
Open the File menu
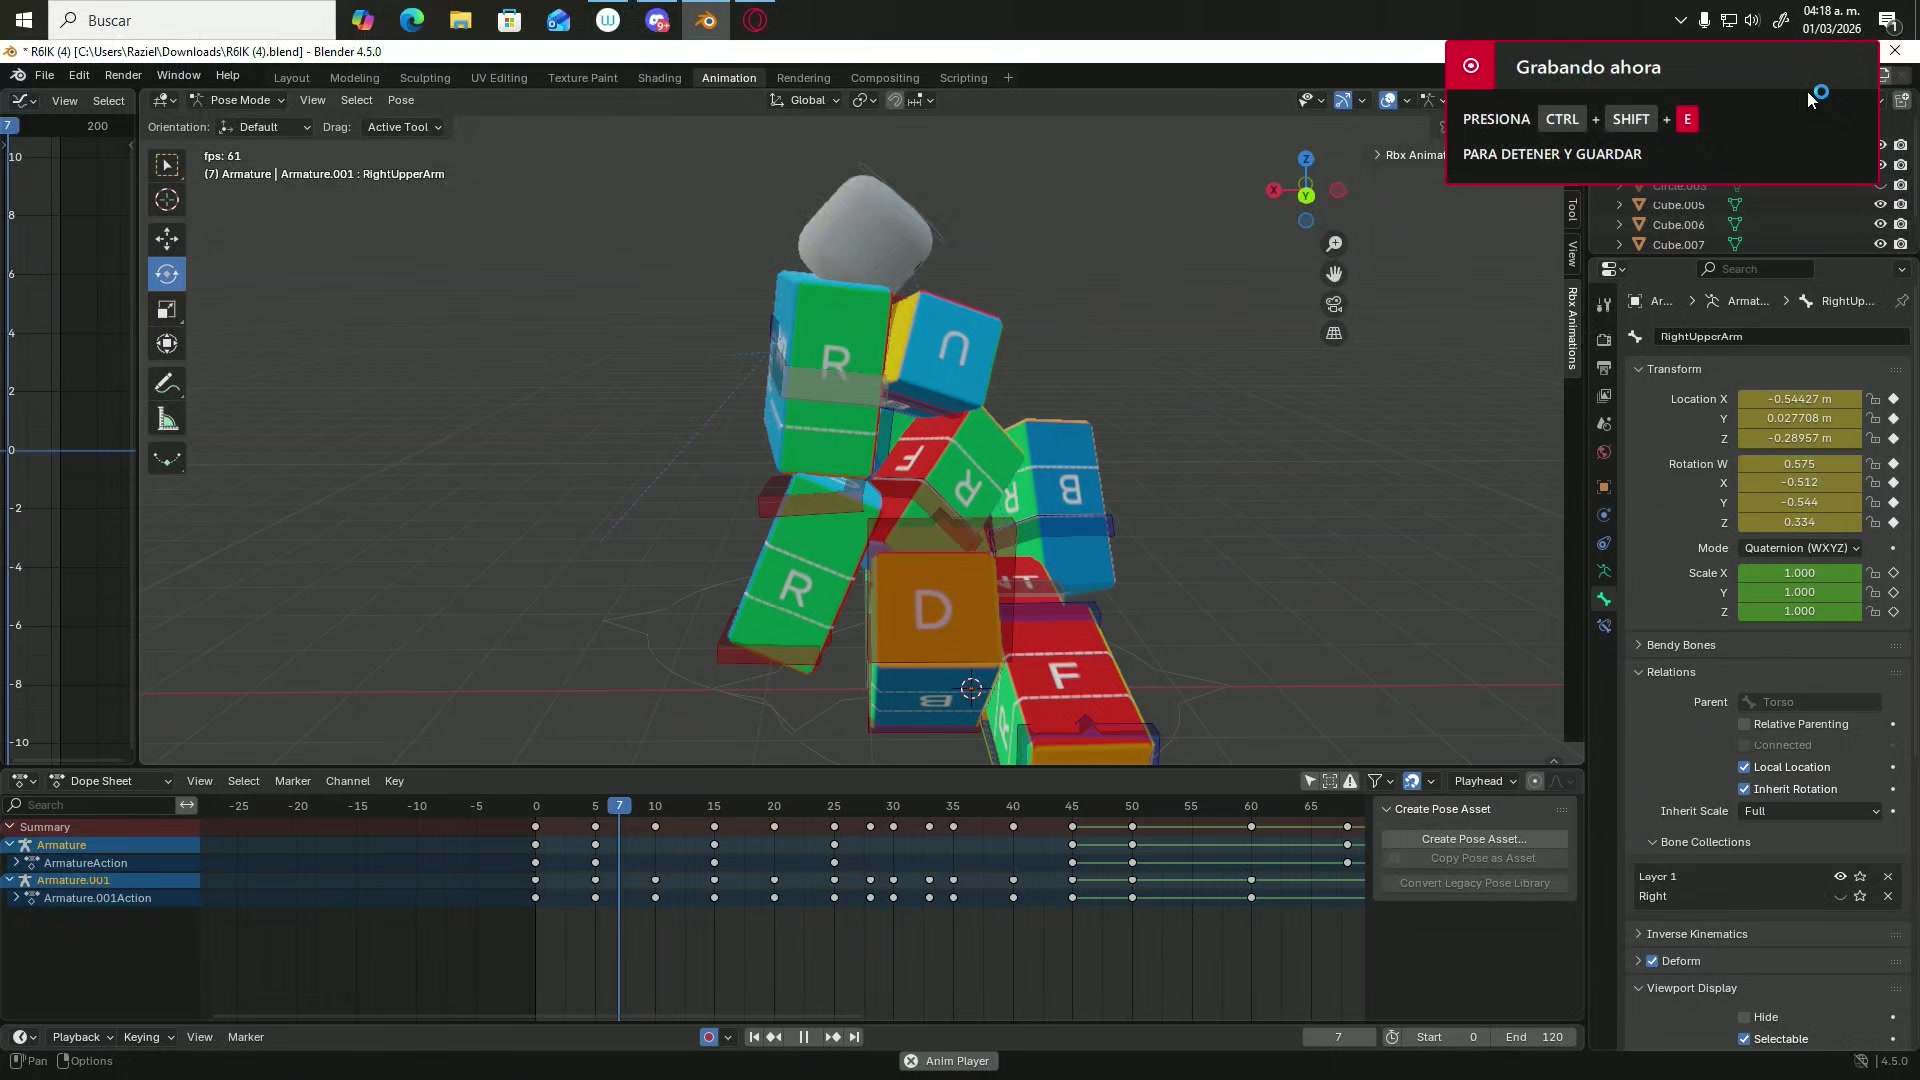pos(45,75)
